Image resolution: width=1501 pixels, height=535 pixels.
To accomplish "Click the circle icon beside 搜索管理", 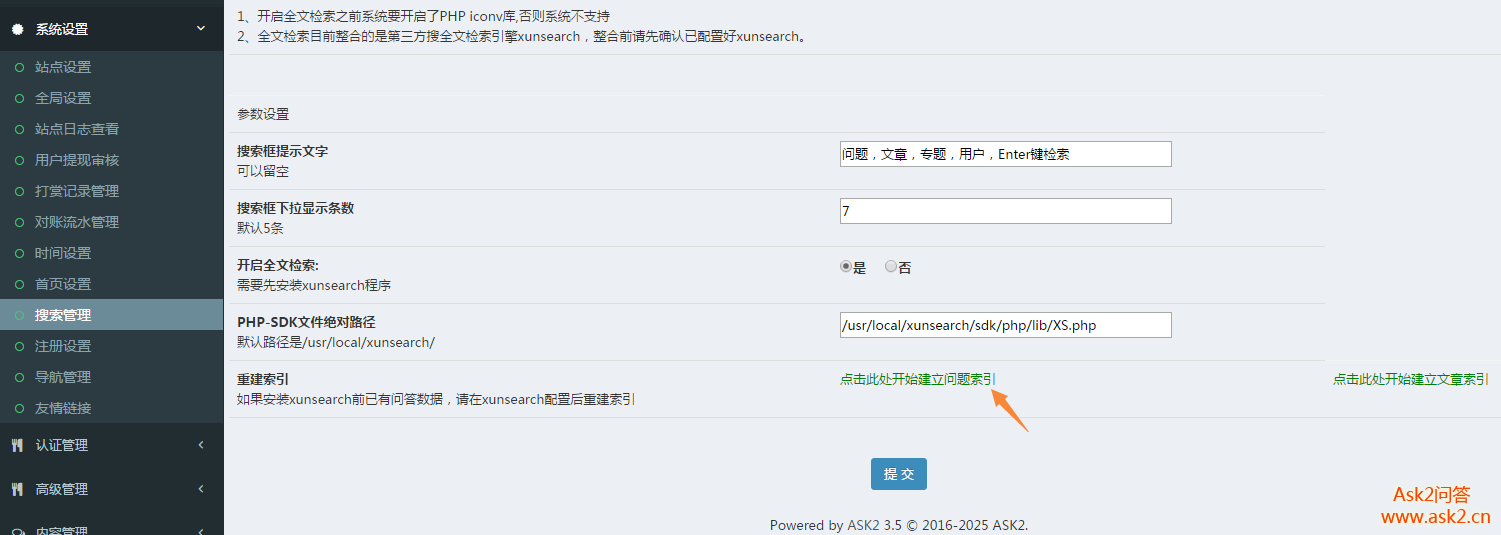I will pos(19,315).
